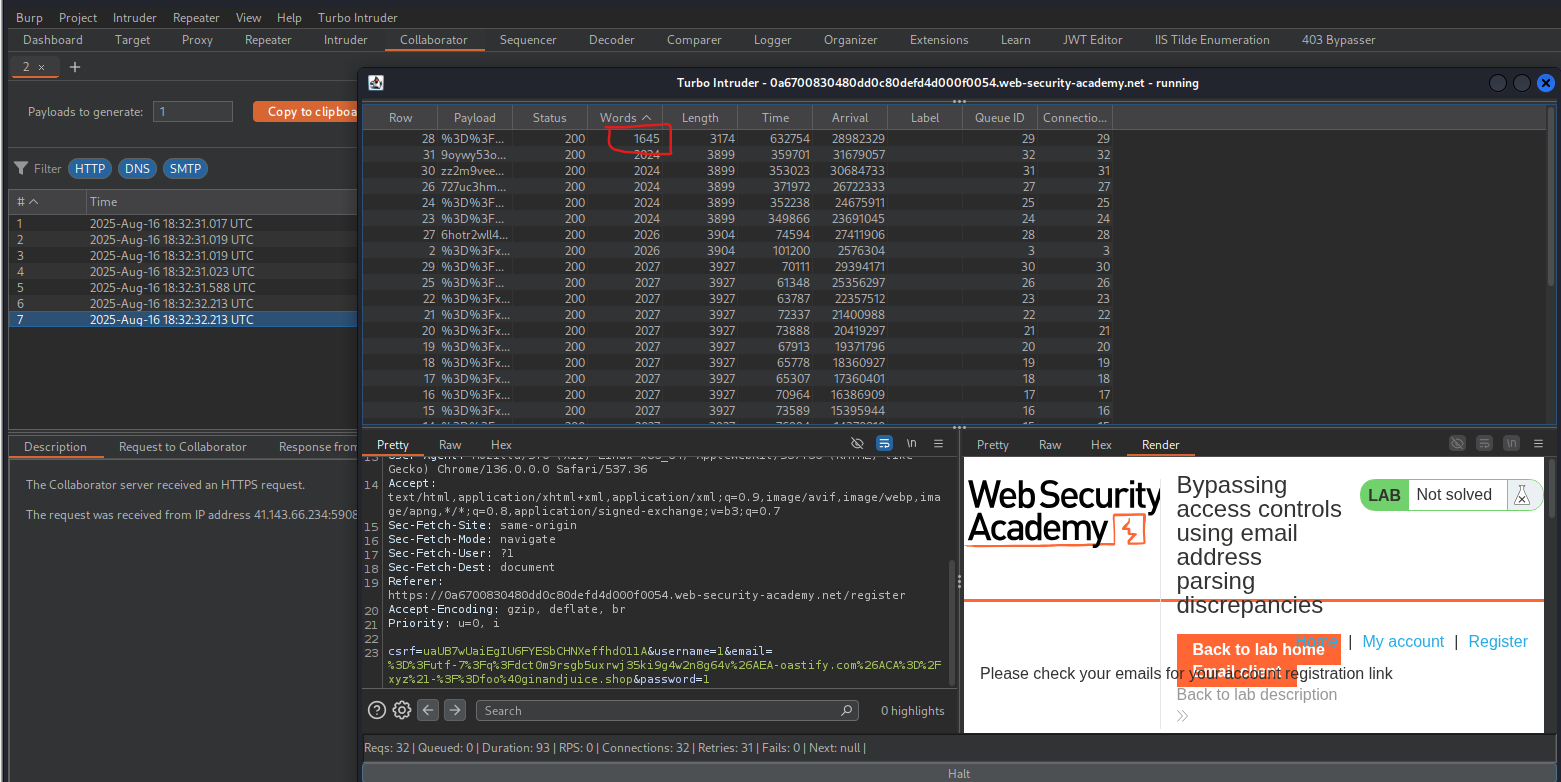Select results row with payload 9oywy53o...
Screen dimensions: 1561x782
coord(737,155)
